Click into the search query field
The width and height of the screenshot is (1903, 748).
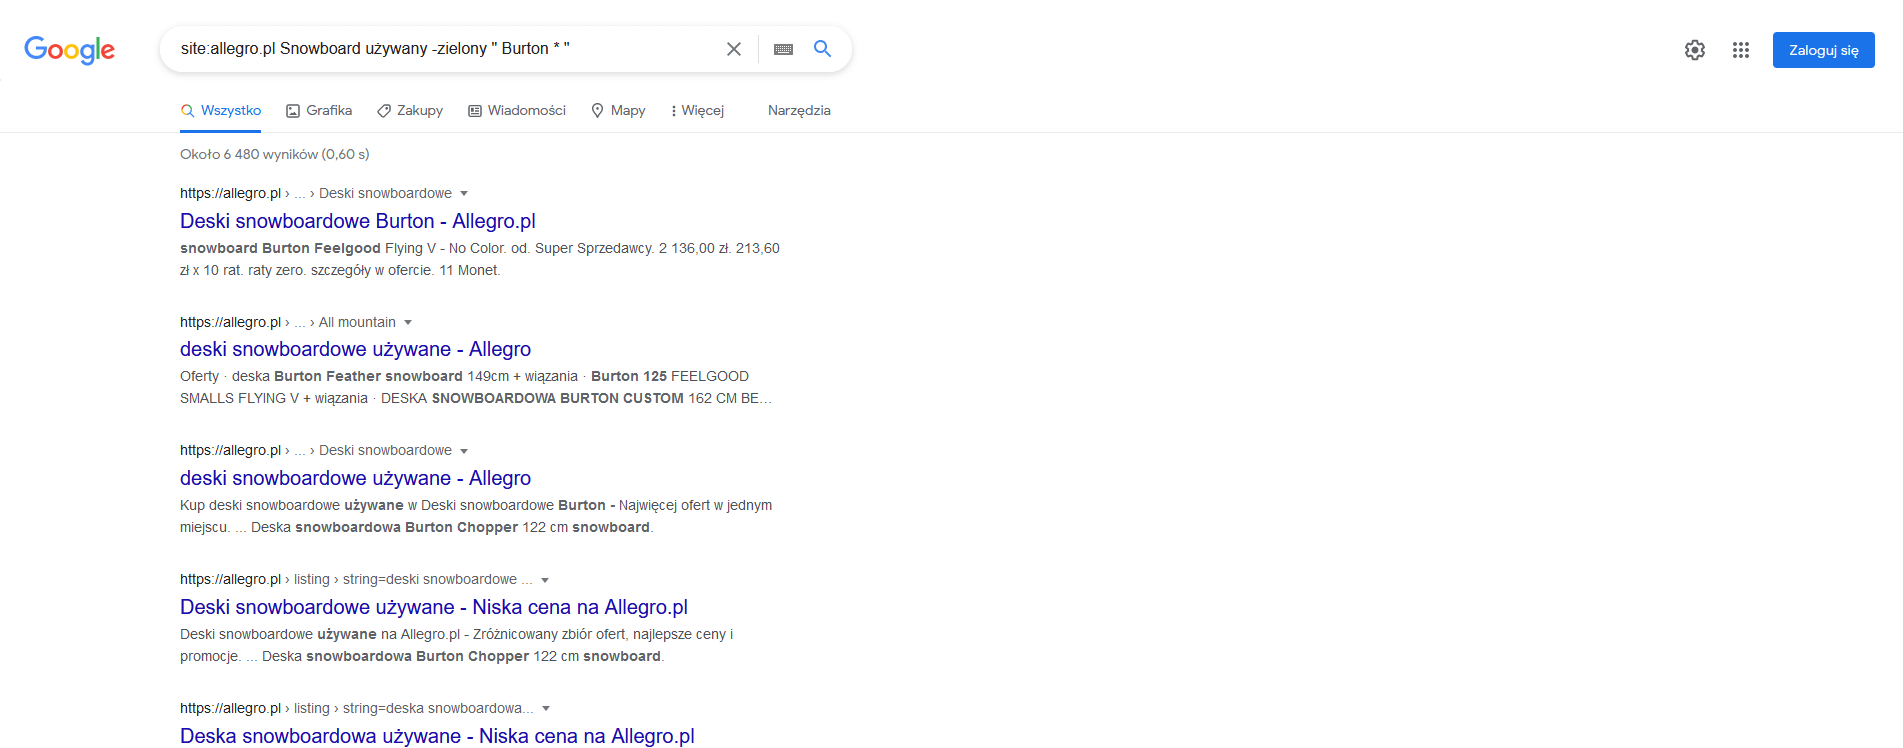coord(445,49)
